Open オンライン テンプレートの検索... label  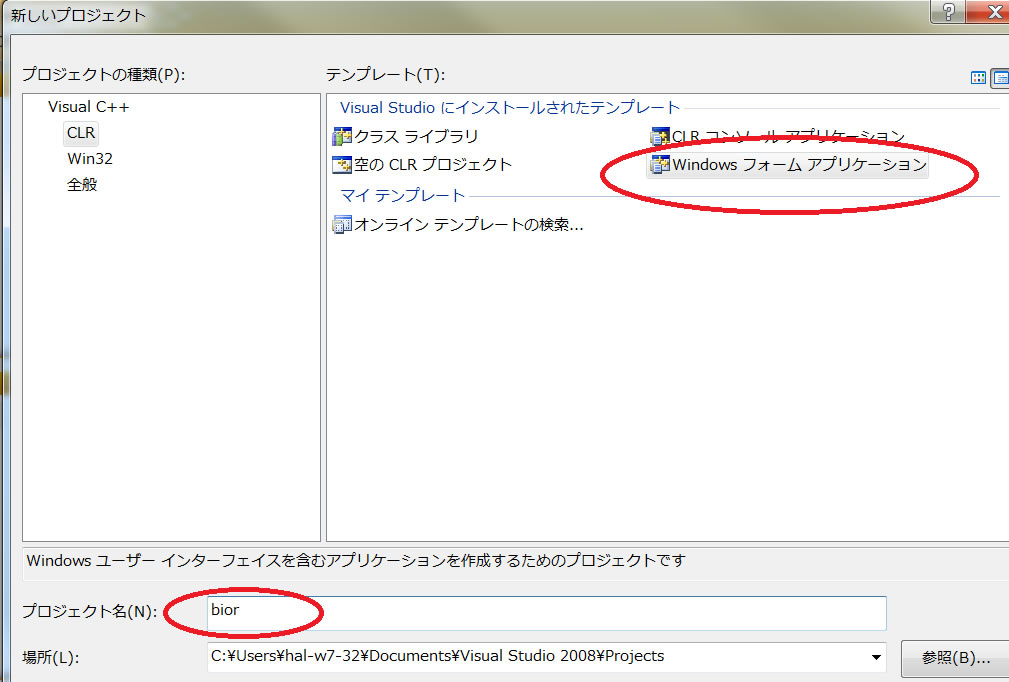tap(469, 225)
